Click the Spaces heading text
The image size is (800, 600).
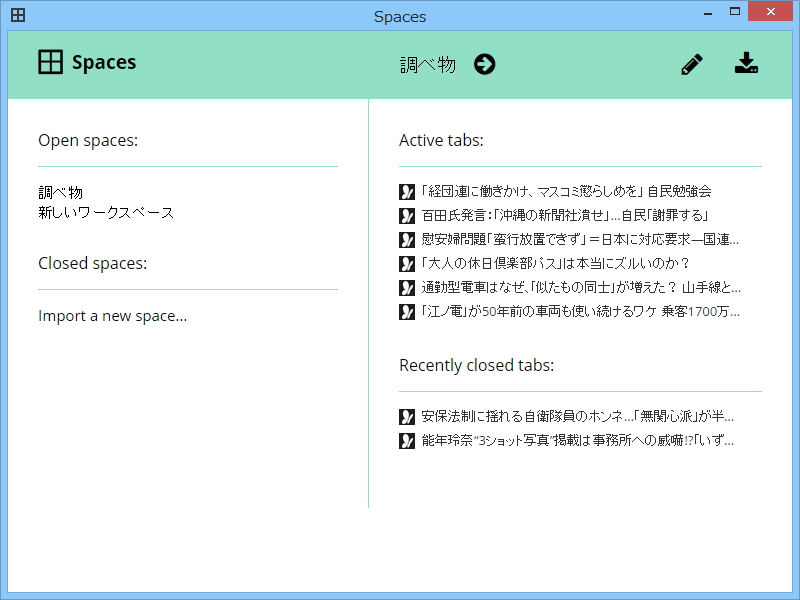(104, 62)
